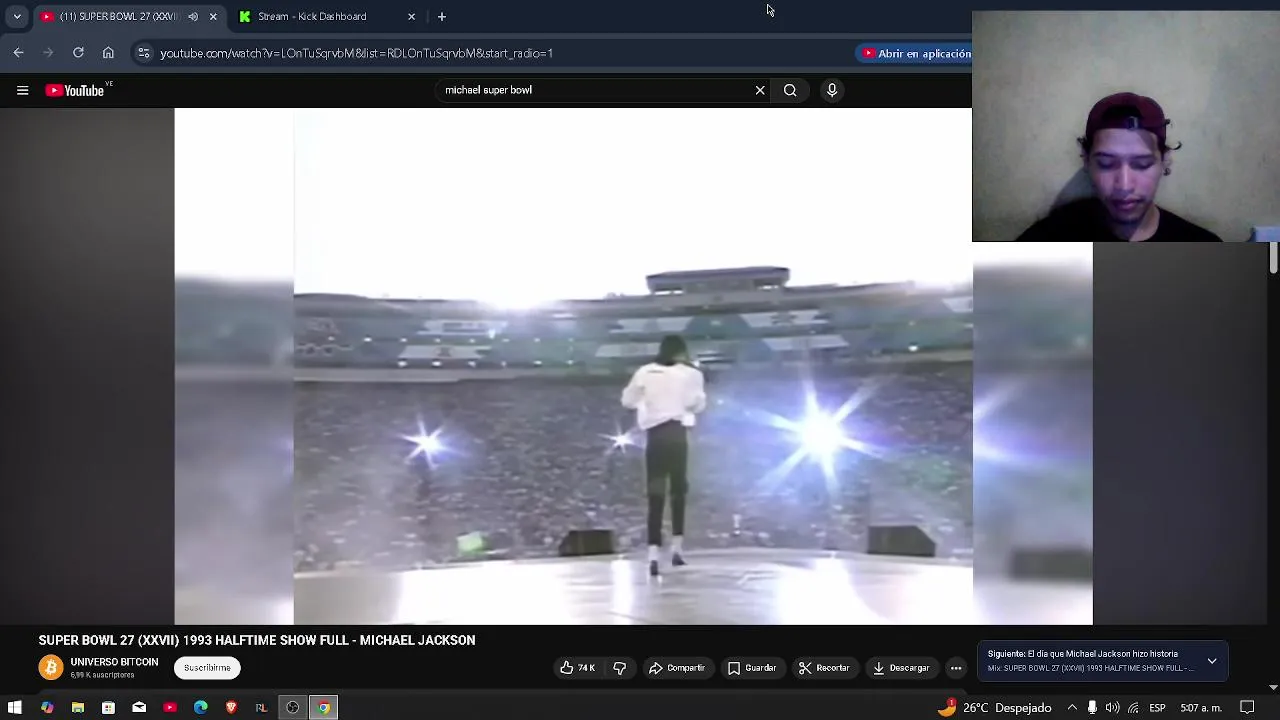This screenshot has height=720, width=1280.
Task: Open File Explorer from the taskbar
Action: [x=77, y=708]
